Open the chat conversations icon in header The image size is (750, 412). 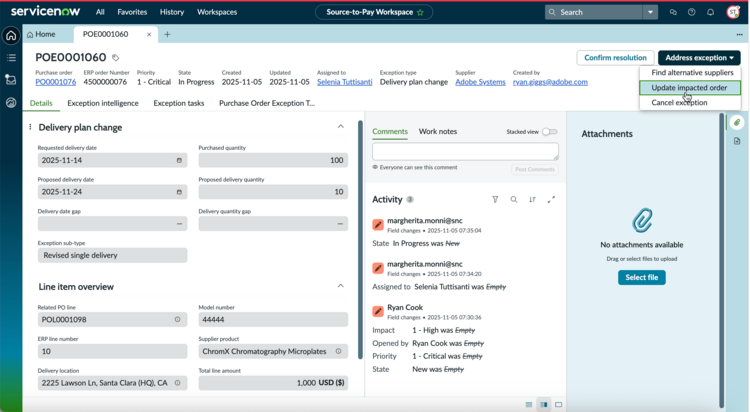(x=673, y=12)
